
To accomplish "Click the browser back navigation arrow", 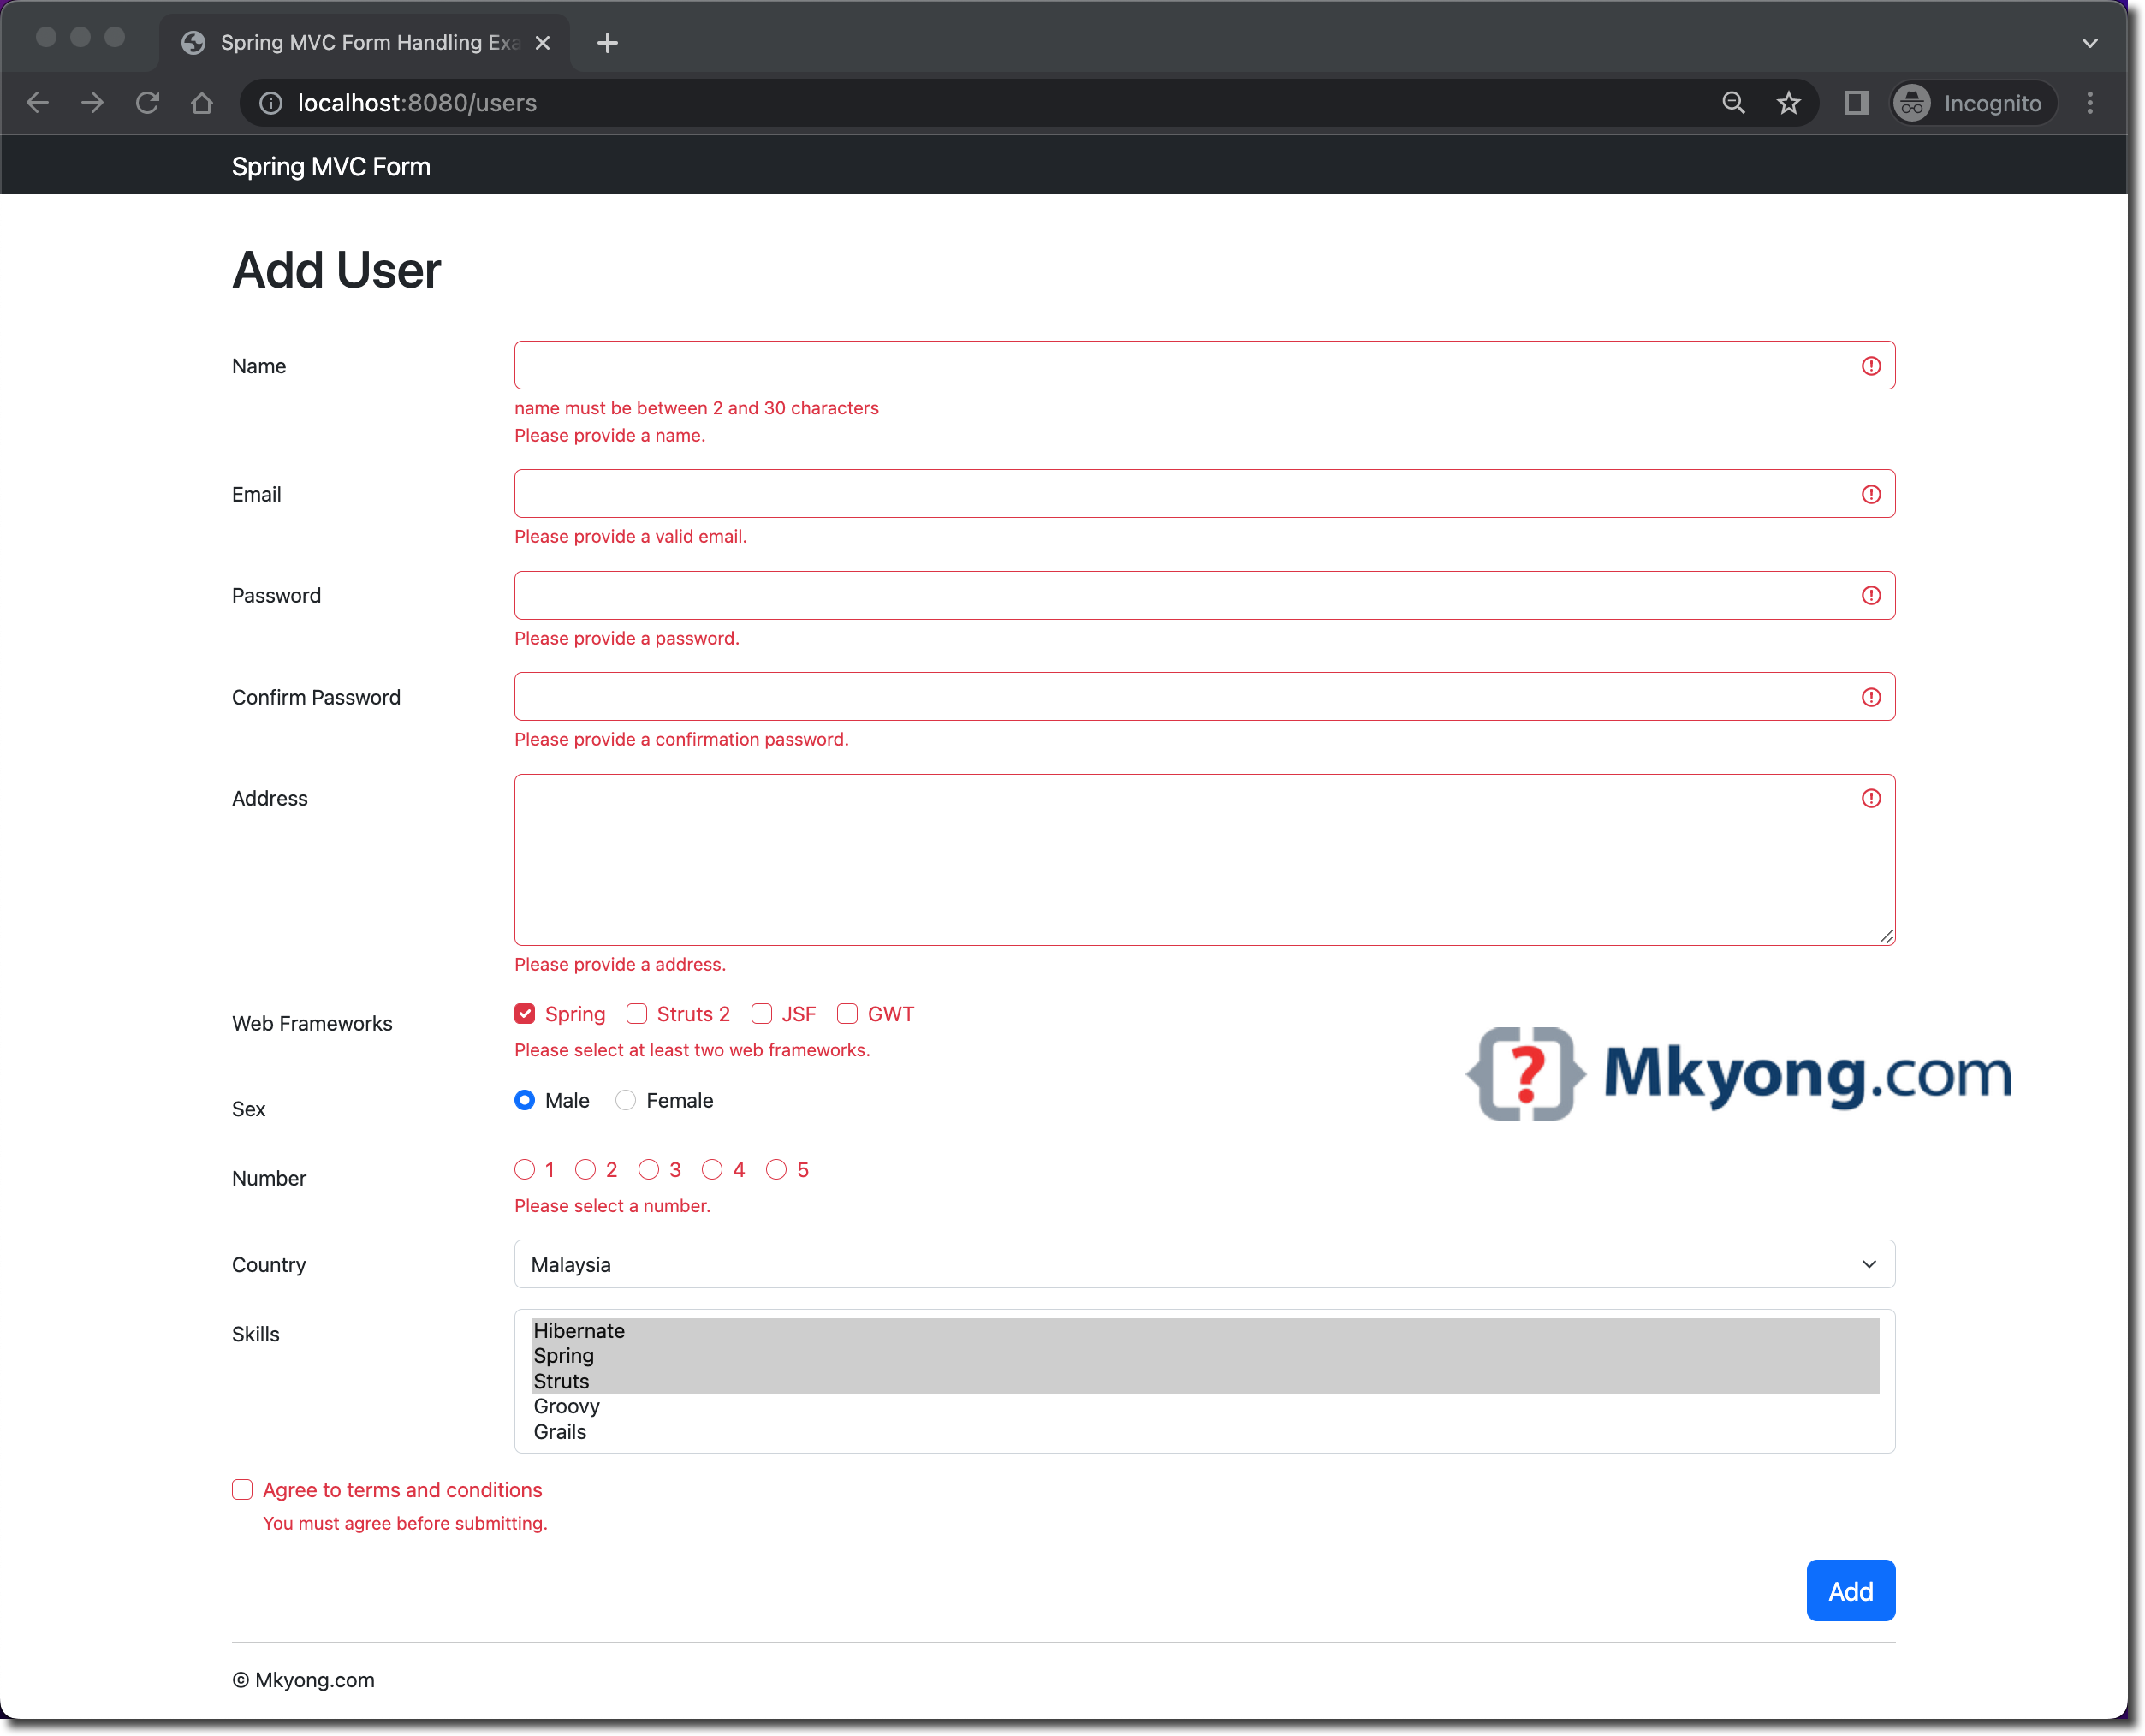I will tap(37, 102).
